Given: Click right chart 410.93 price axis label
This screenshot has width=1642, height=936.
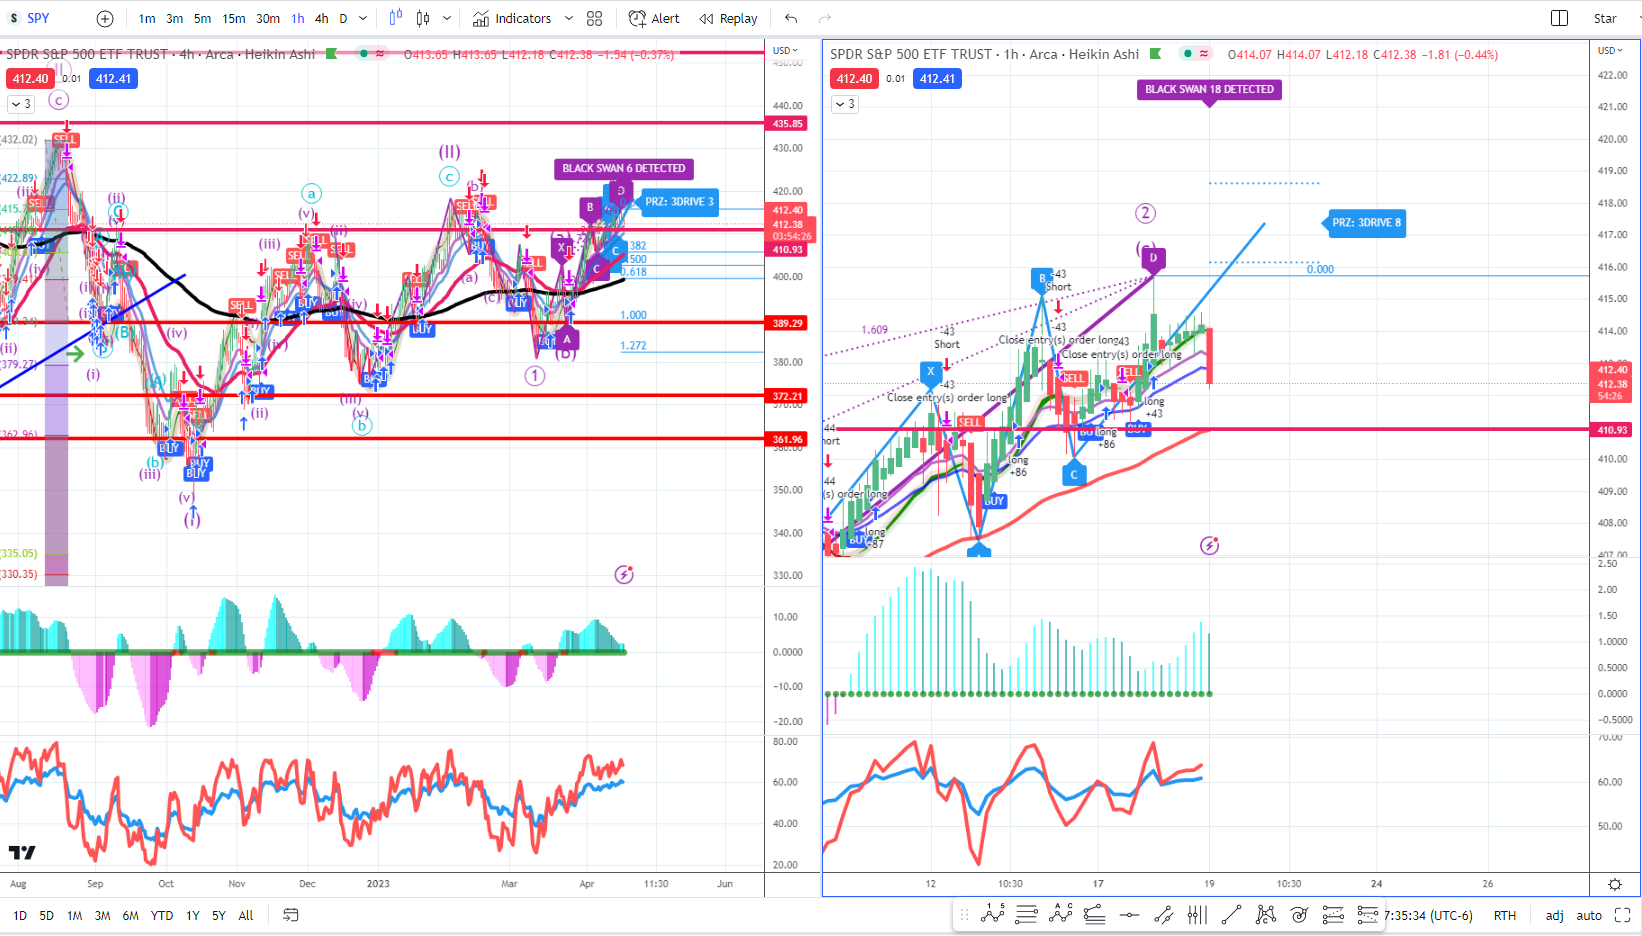Looking at the screenshot, I should click(1612, 430).
